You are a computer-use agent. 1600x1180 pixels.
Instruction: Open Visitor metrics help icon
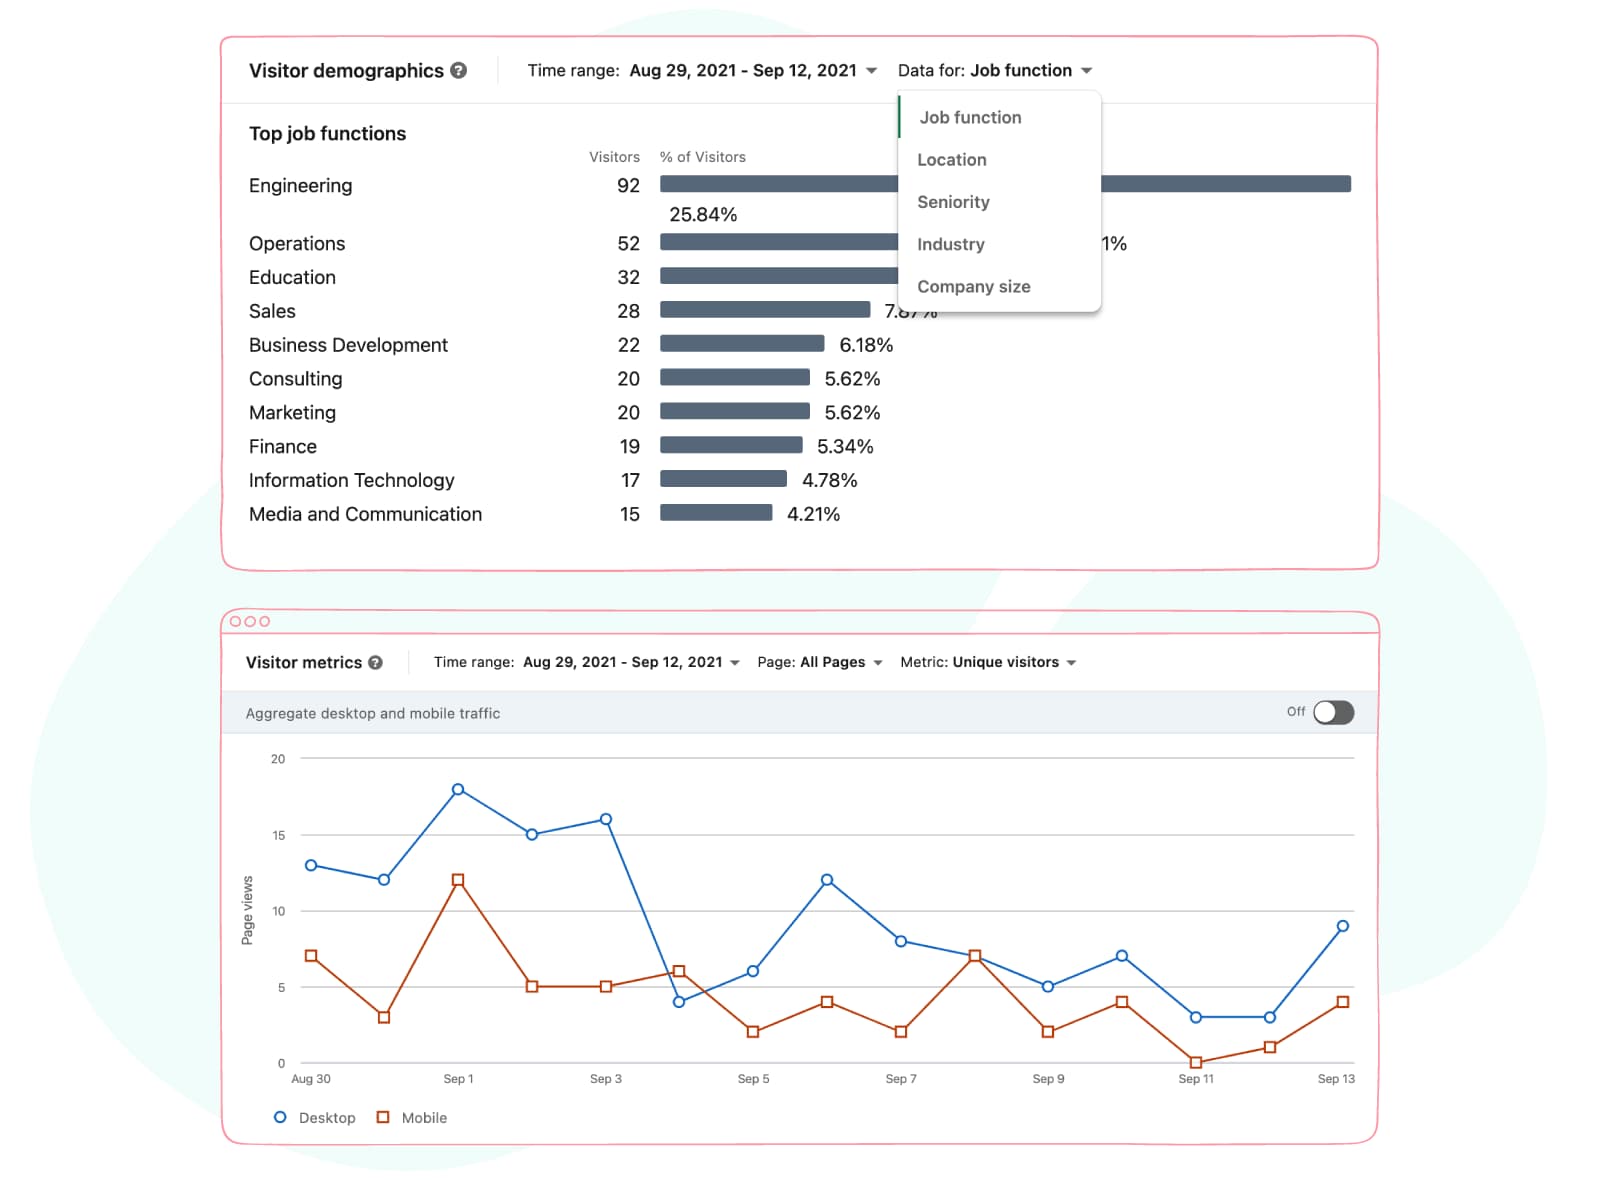pyautogui.click(x=375, y=662)
